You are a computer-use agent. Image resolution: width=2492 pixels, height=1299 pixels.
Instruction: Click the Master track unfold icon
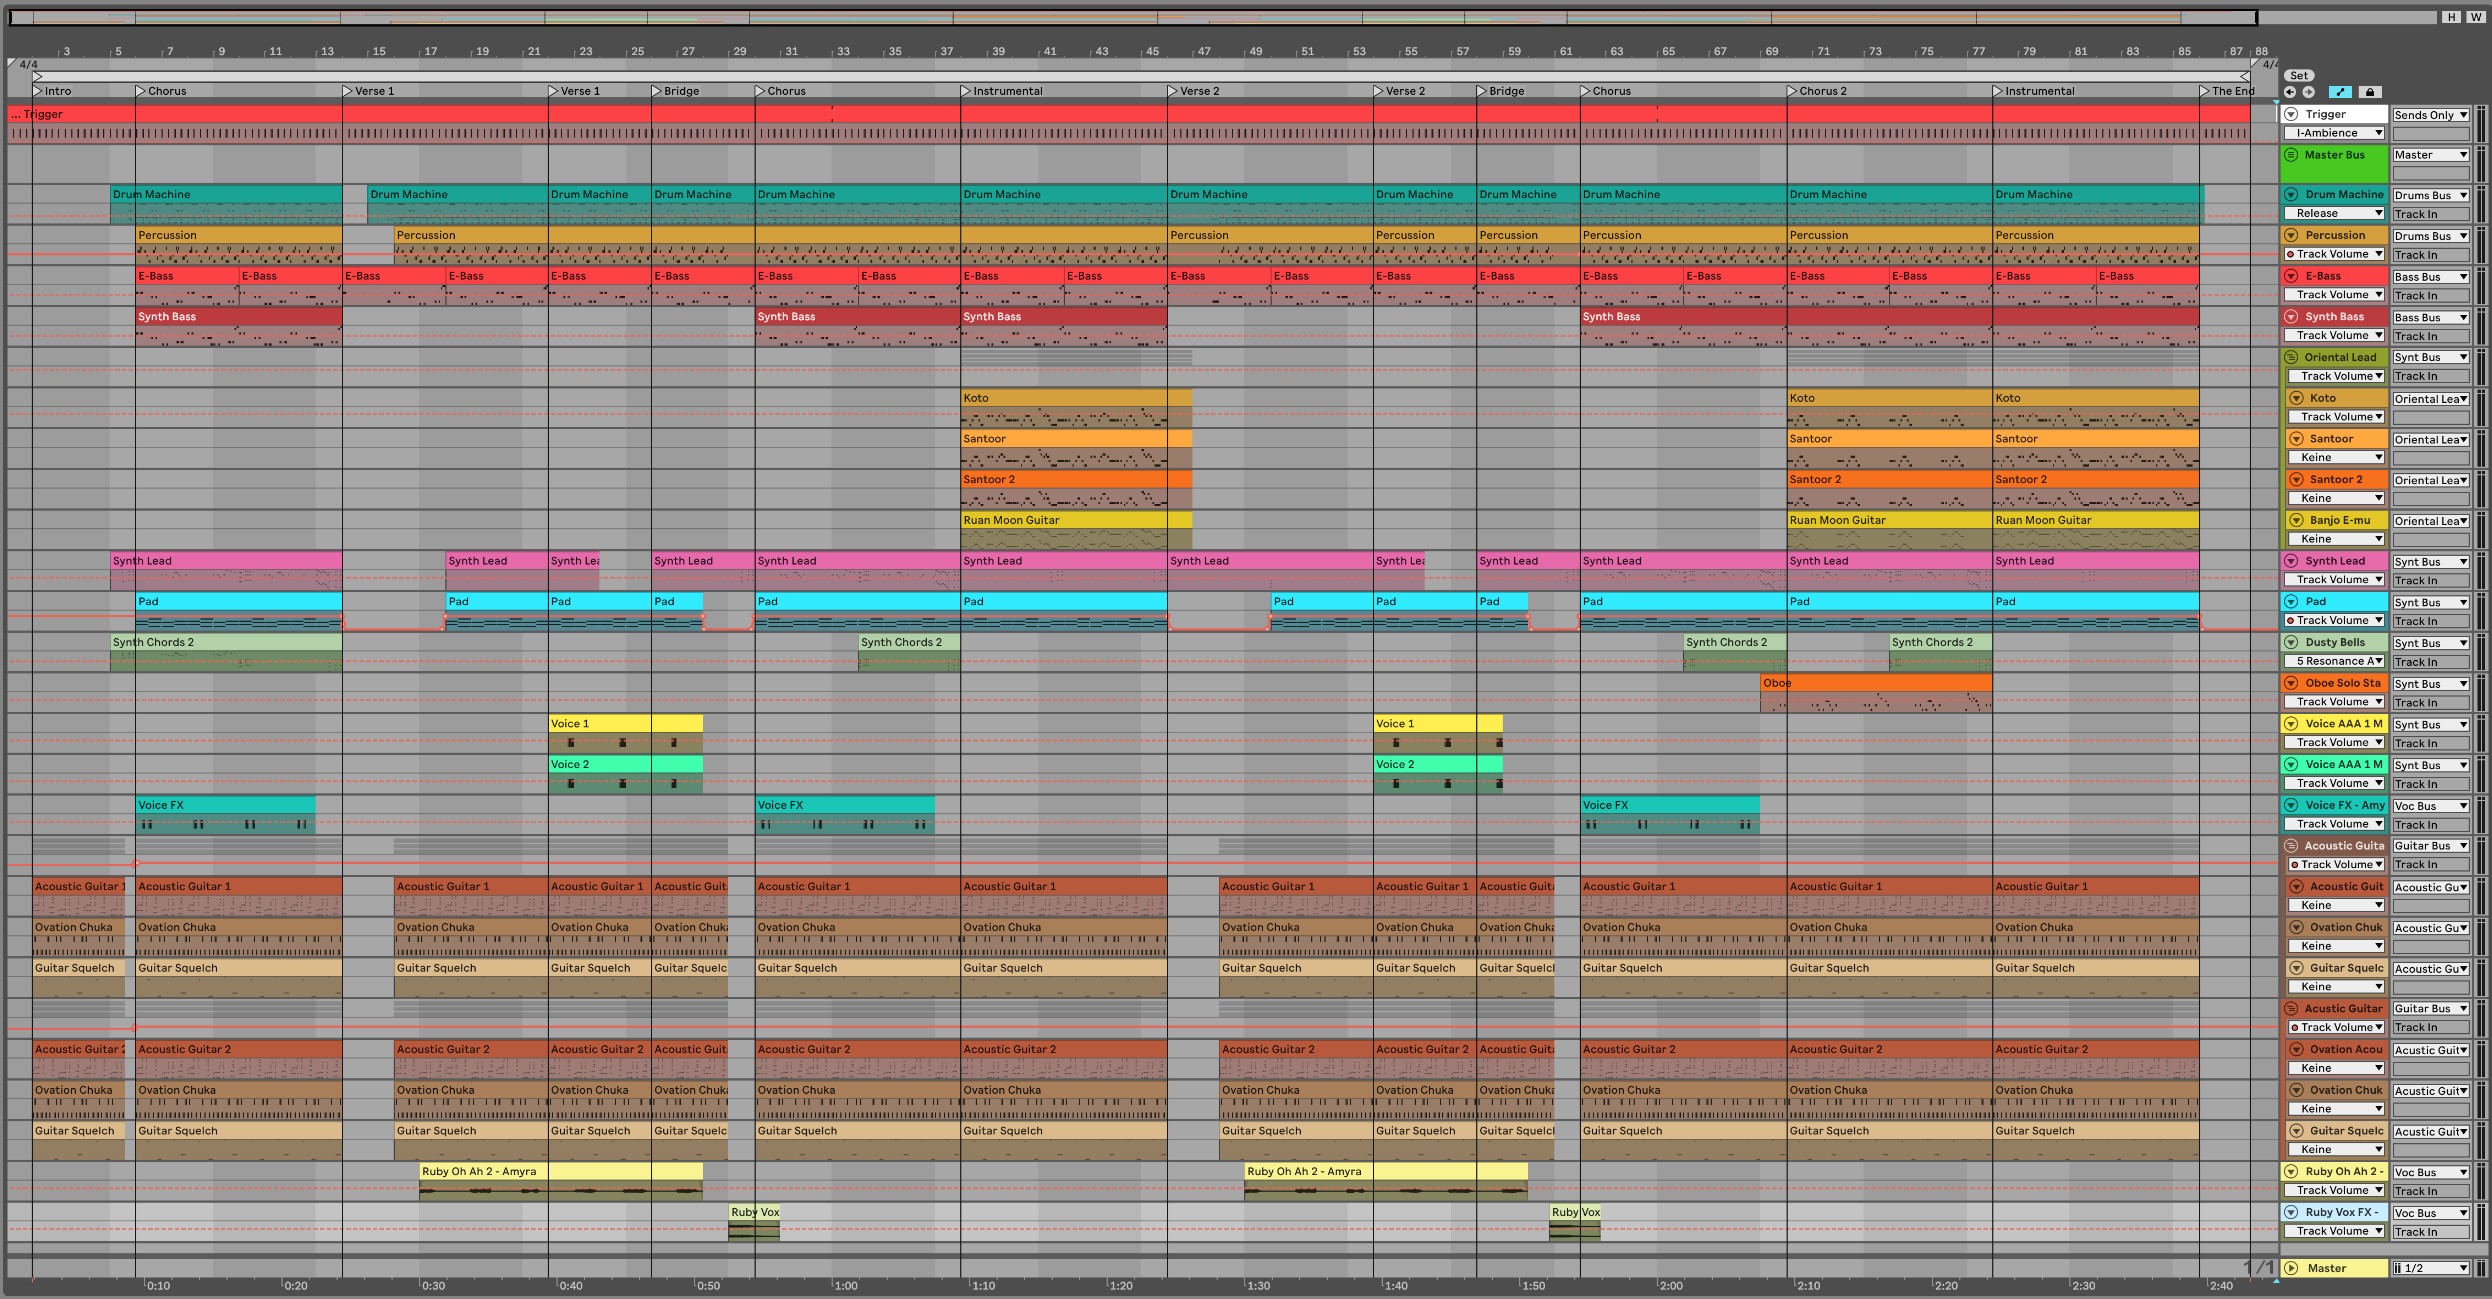(2291, 1268)
